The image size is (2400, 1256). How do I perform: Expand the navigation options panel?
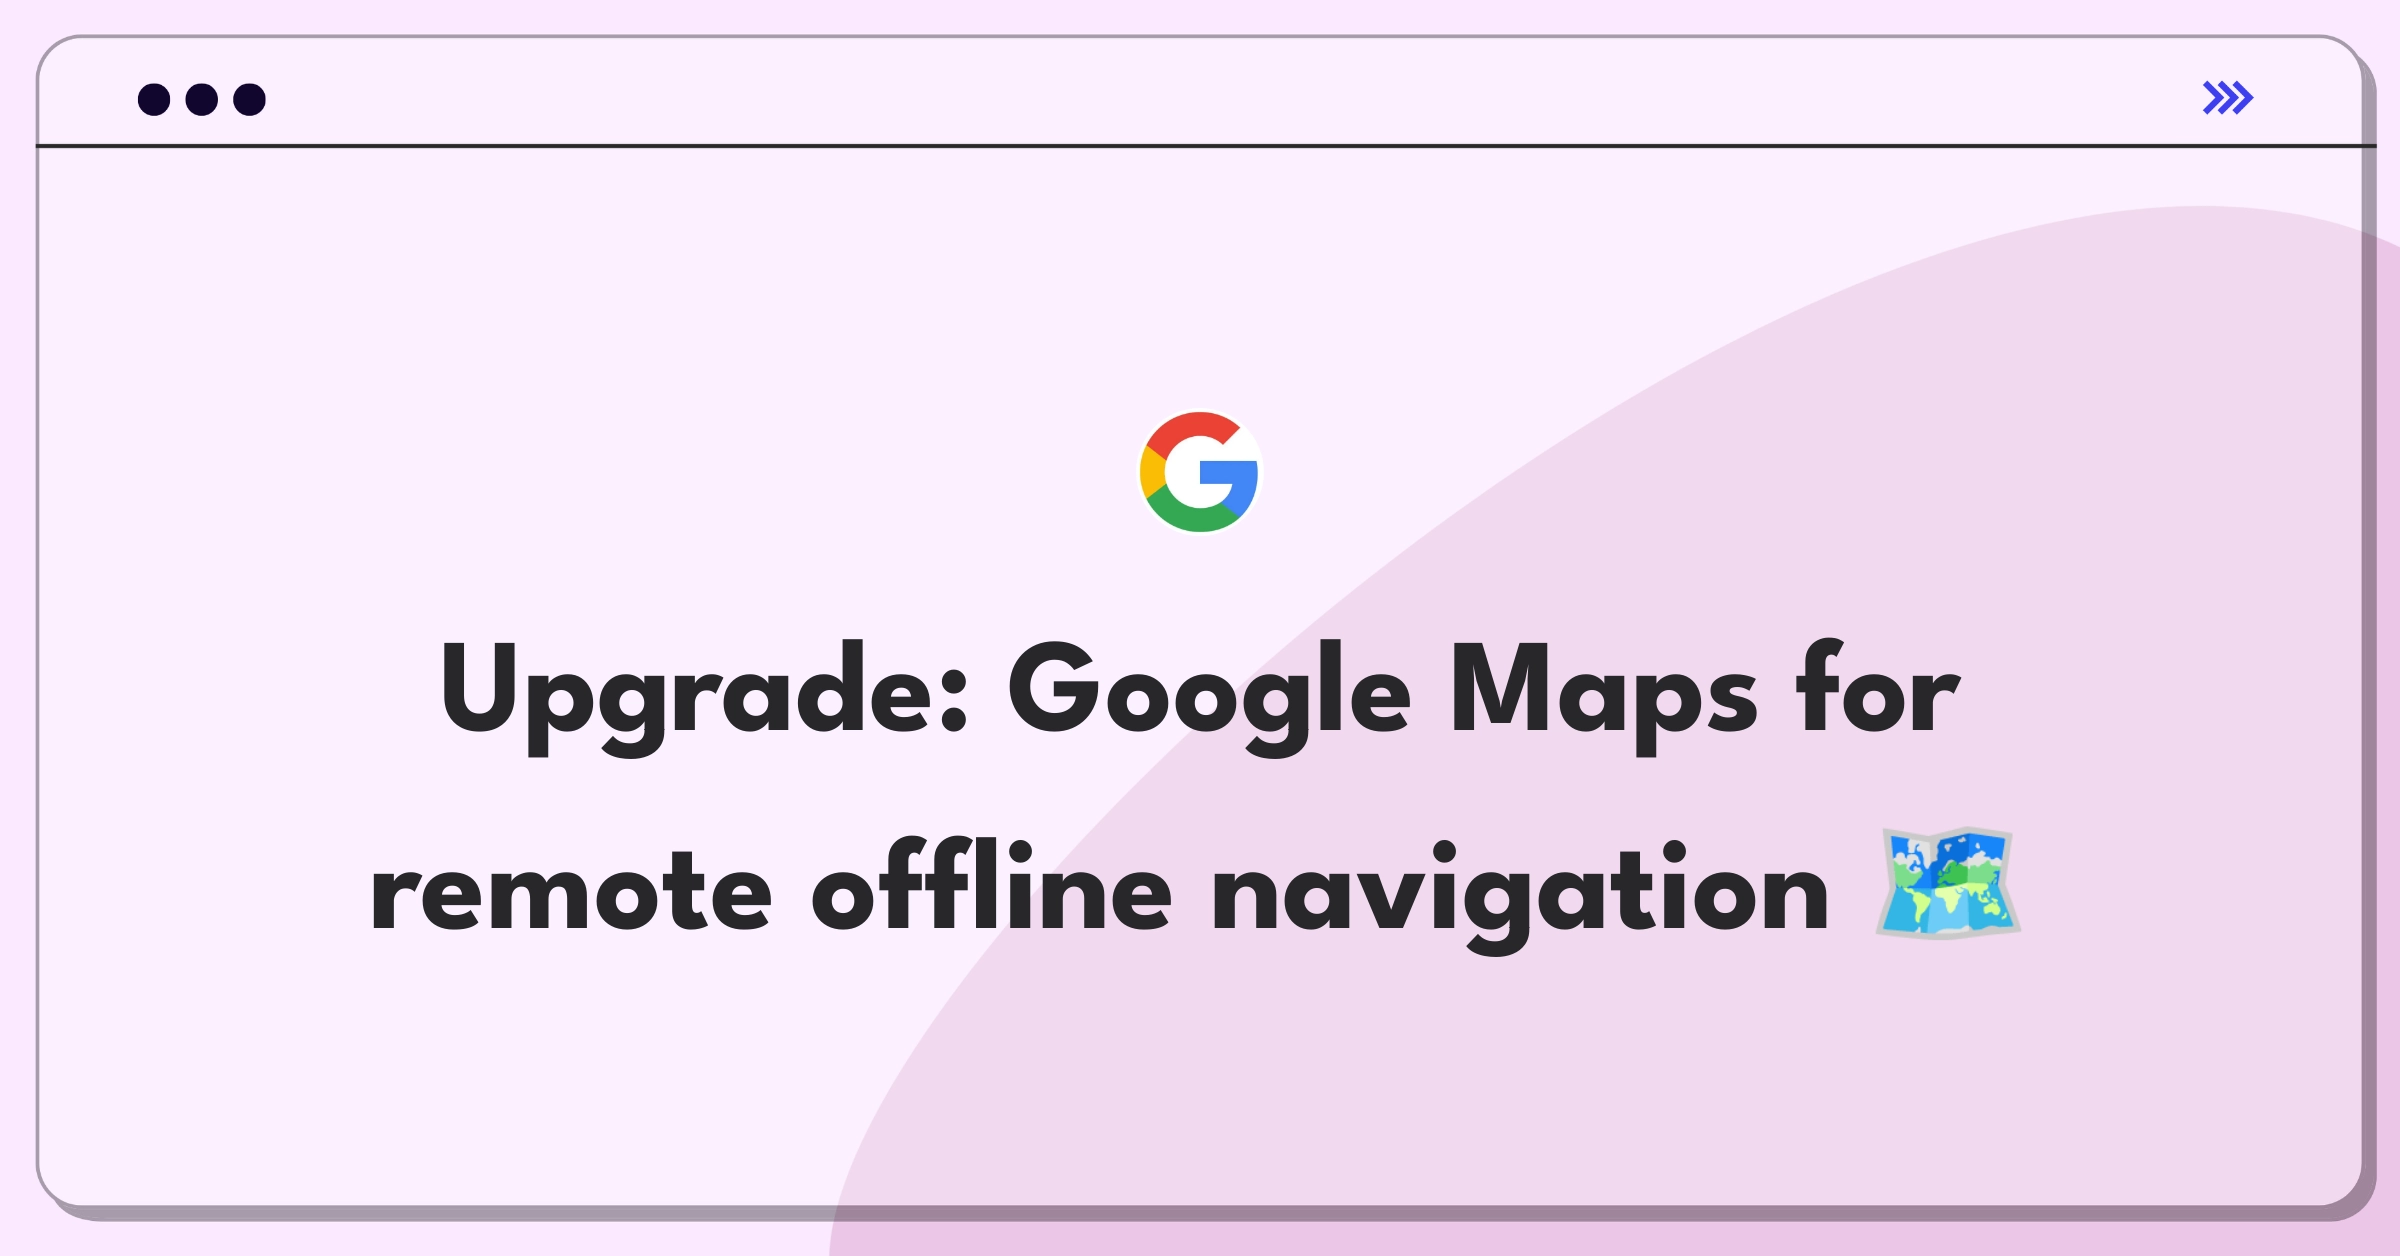point(2227,98)
